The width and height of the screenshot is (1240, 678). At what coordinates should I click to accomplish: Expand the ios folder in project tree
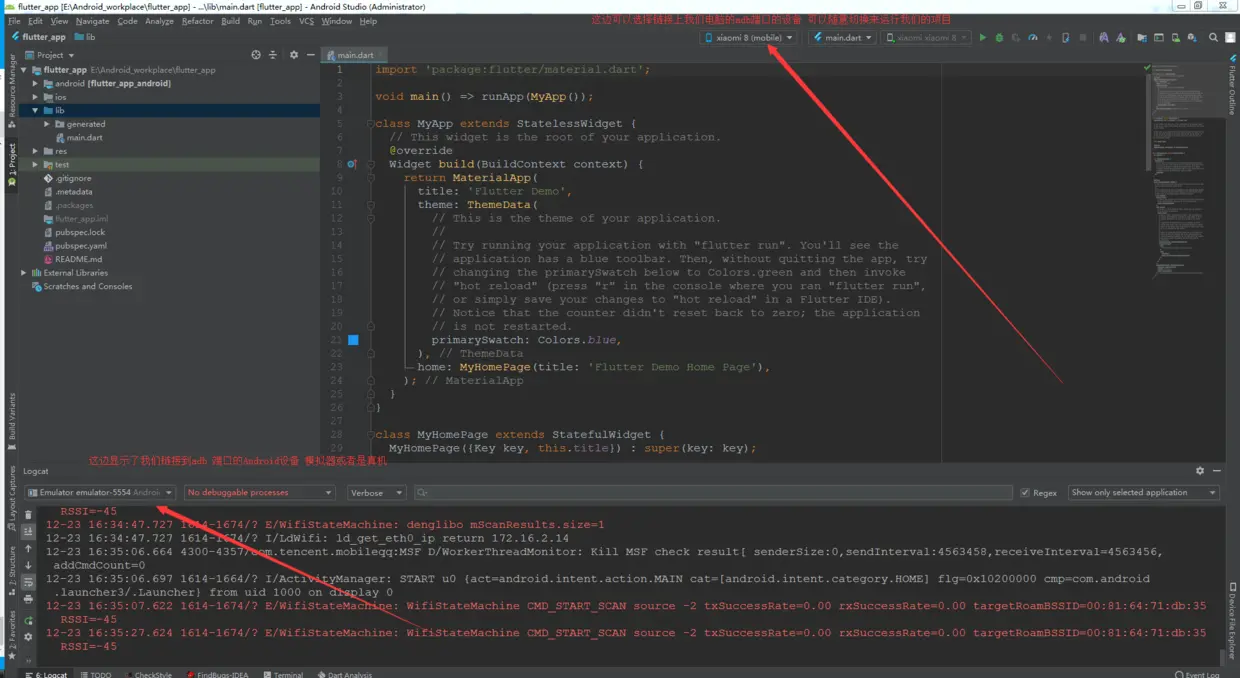(35, 97)
